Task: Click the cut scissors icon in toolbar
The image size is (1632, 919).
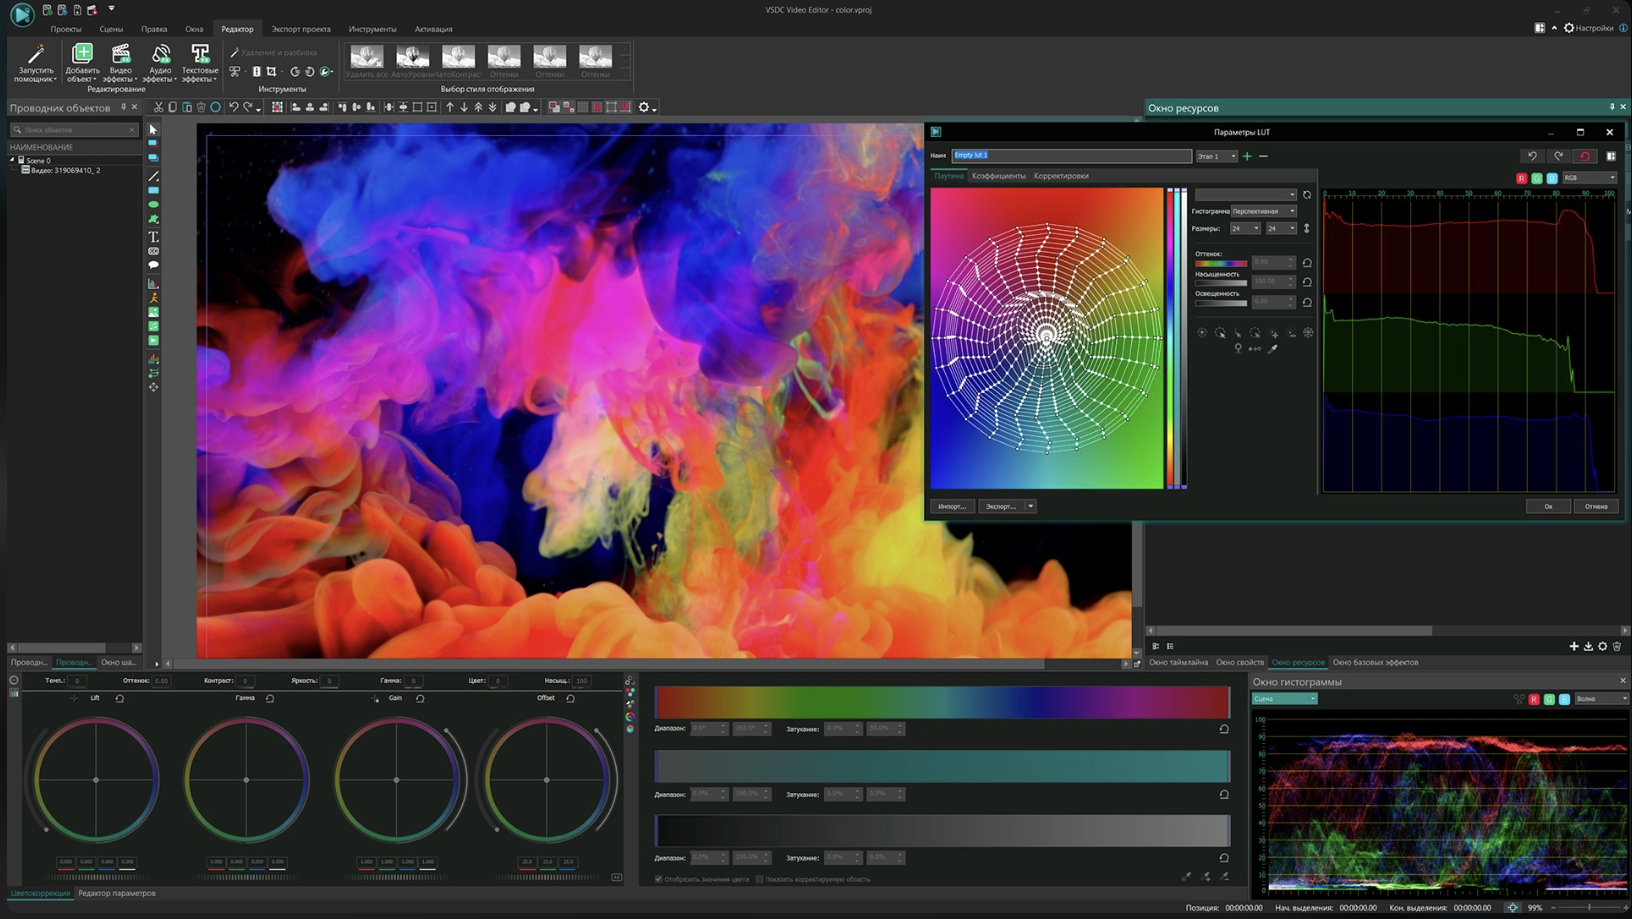Action: tap(158, 107)
